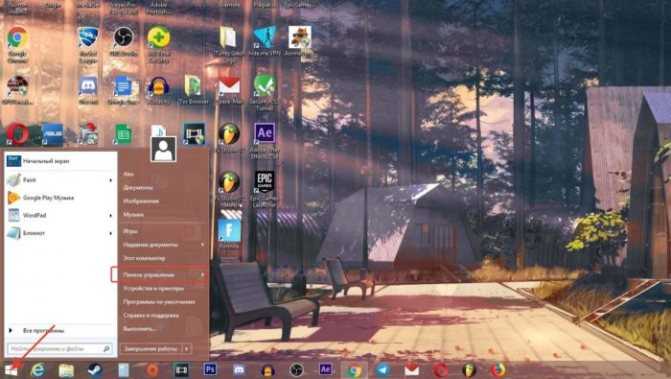
Task: Click the Завершение работы button
Action: pos(151,349)
